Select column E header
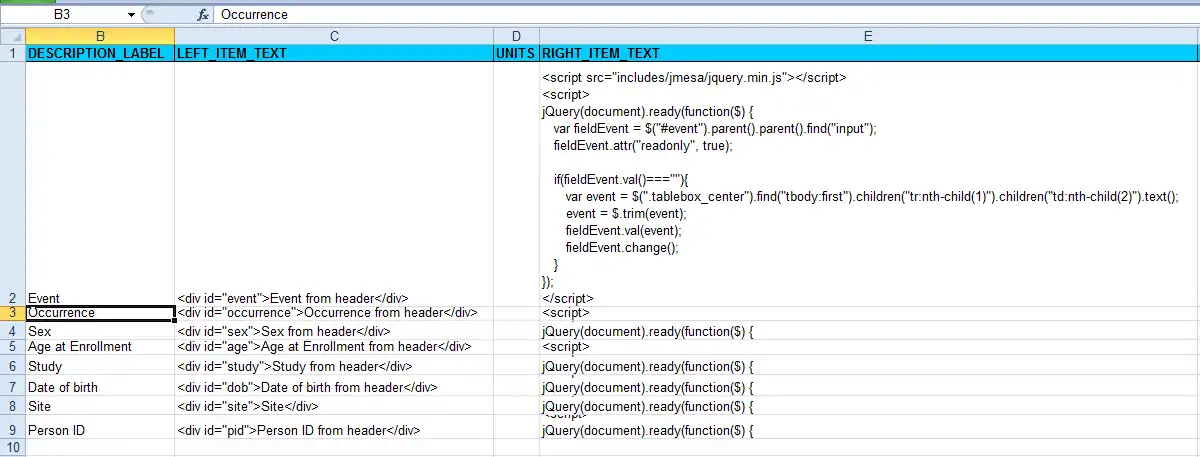The image size is (1200, 457). click(868, 37)
